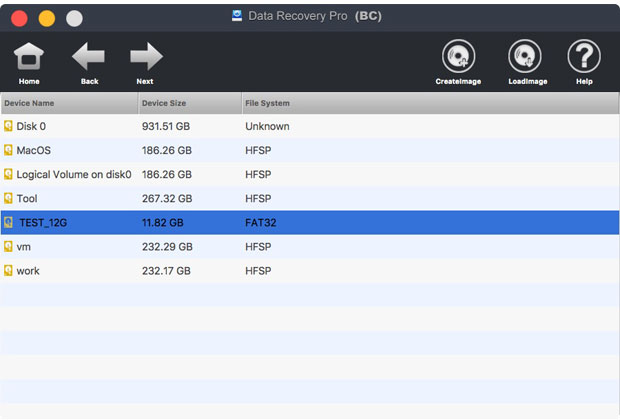The width and height of the screenshot is (620, 420).
Task: Select the Disk 0 device
Action: [31, 126]
